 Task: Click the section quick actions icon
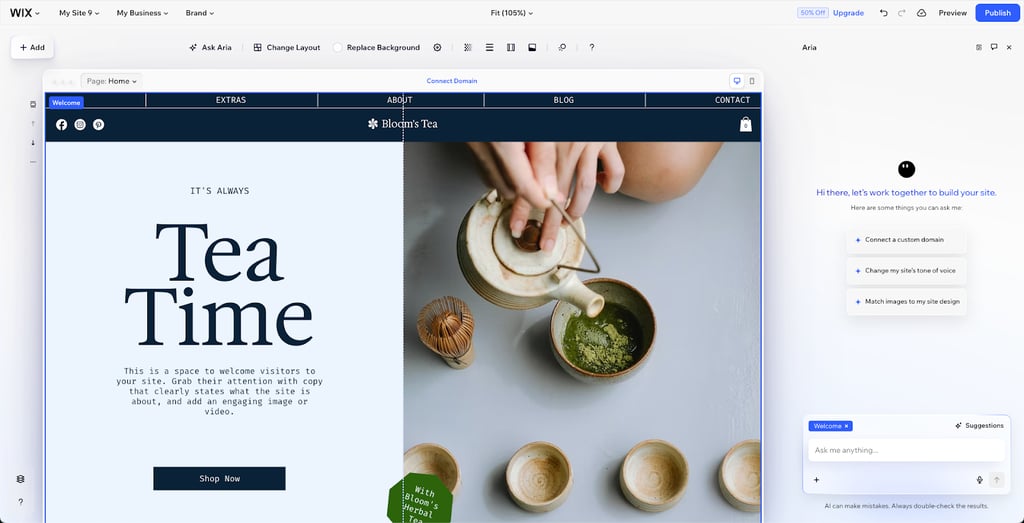click(33, 104)
